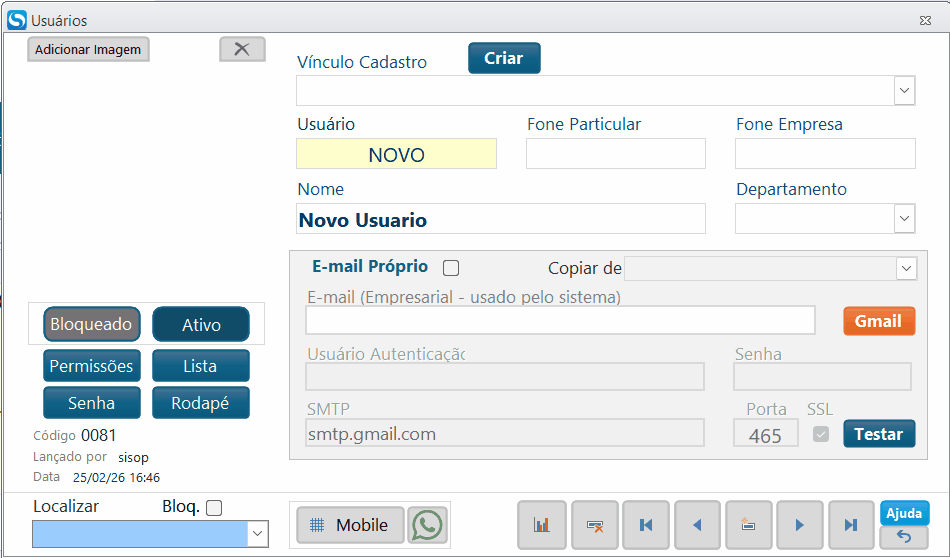
Task: Open the bar chart report icon
Action: pos(542,525)
